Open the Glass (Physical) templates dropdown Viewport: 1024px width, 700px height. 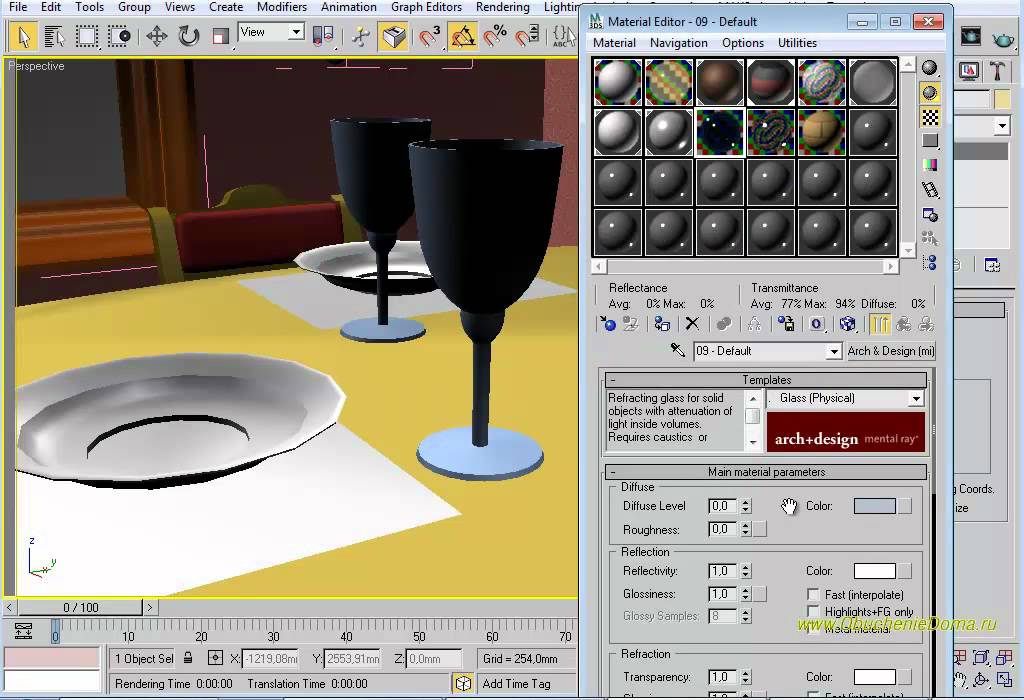pos(915,398)
